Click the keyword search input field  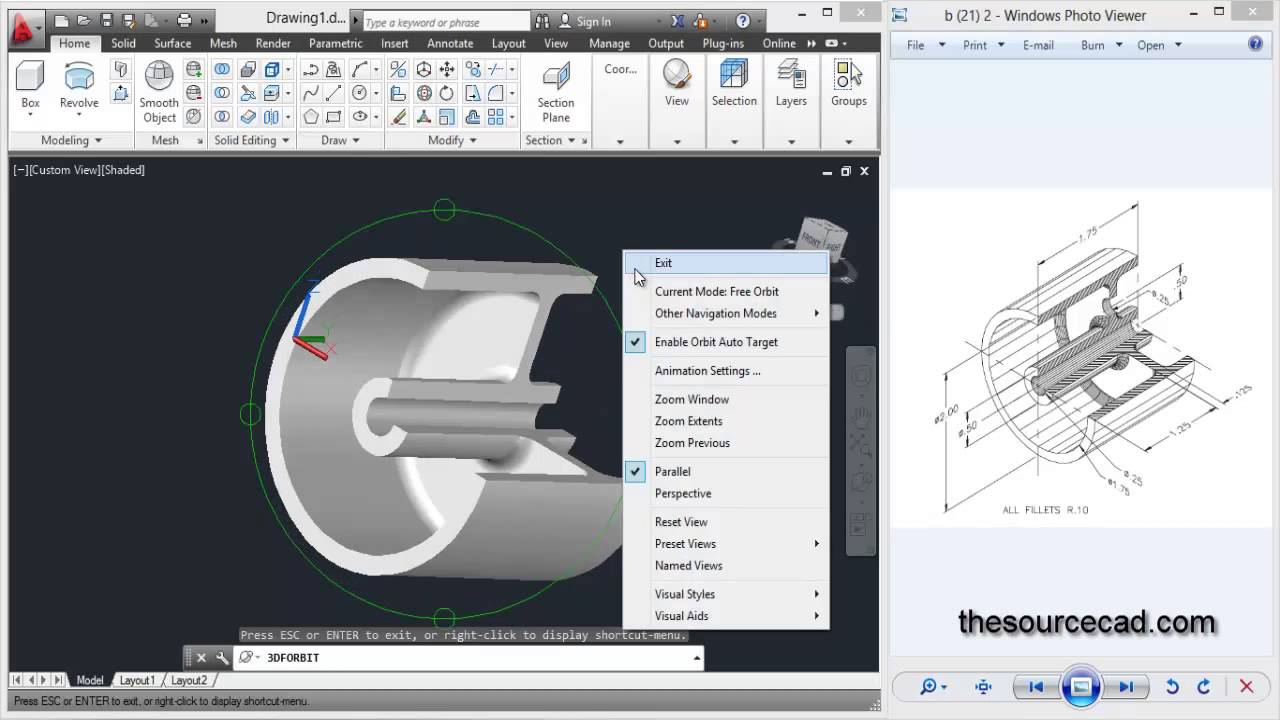(445, 22)
